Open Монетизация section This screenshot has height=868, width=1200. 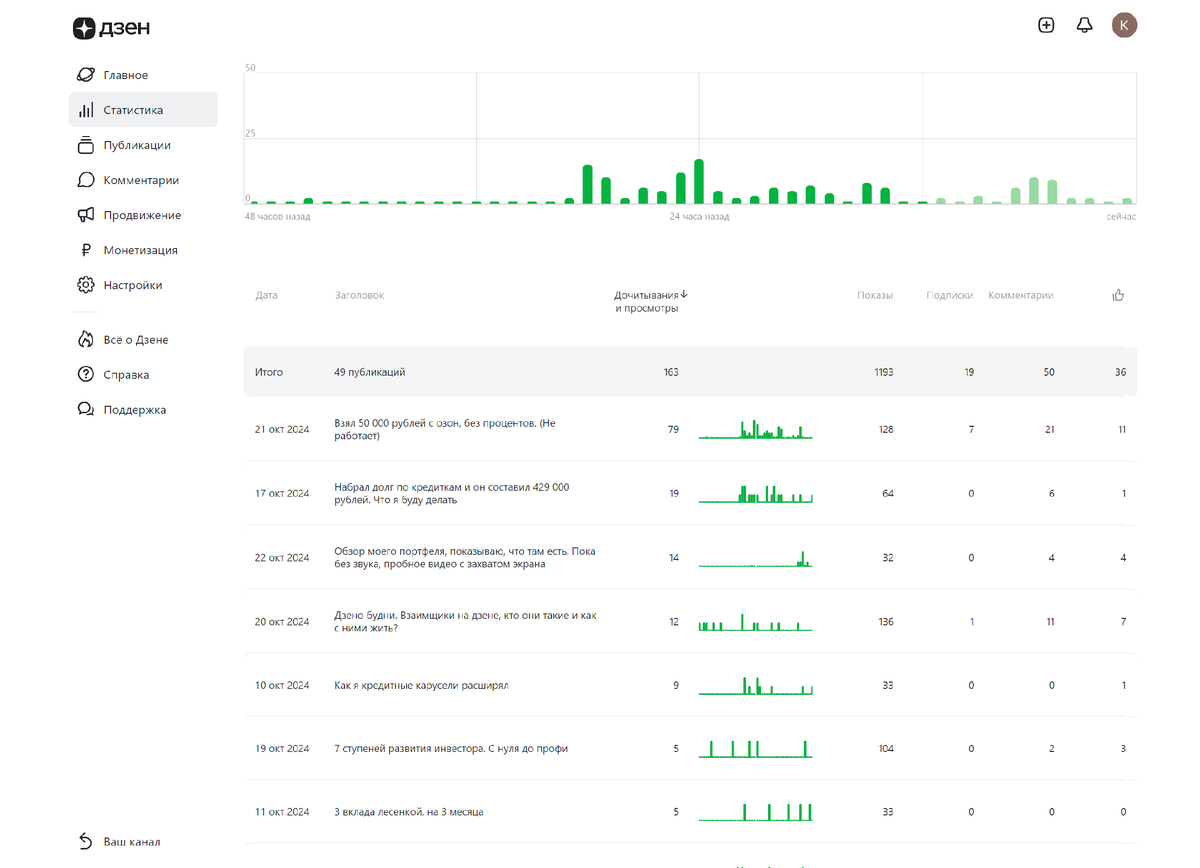click(143, 250)
